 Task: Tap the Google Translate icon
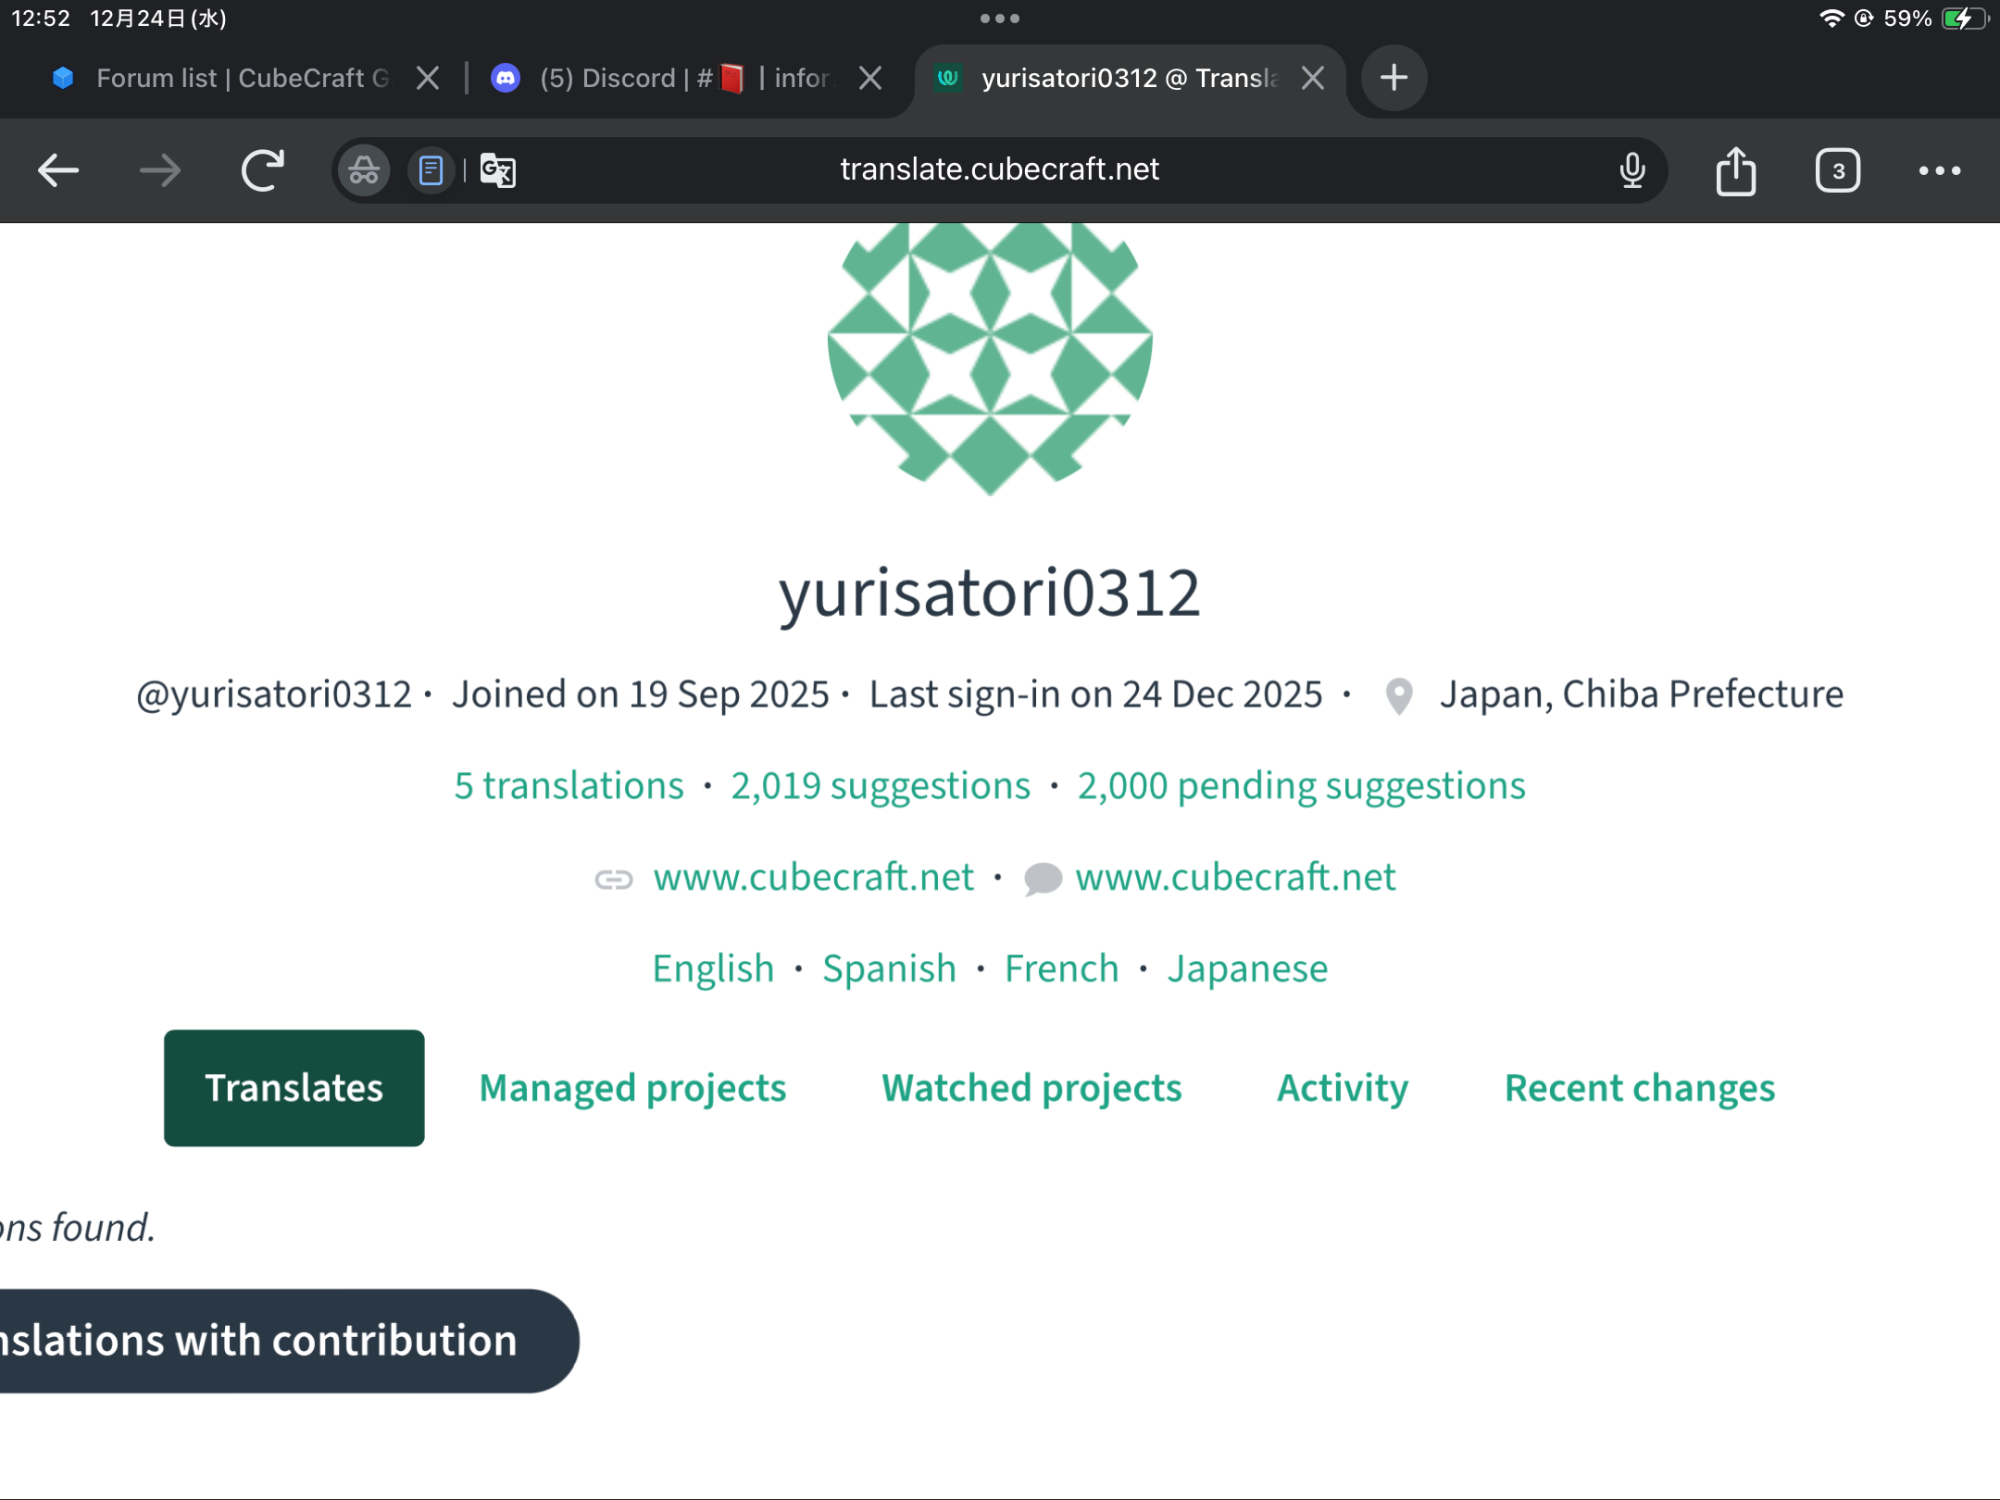click(x=498, y=171)
